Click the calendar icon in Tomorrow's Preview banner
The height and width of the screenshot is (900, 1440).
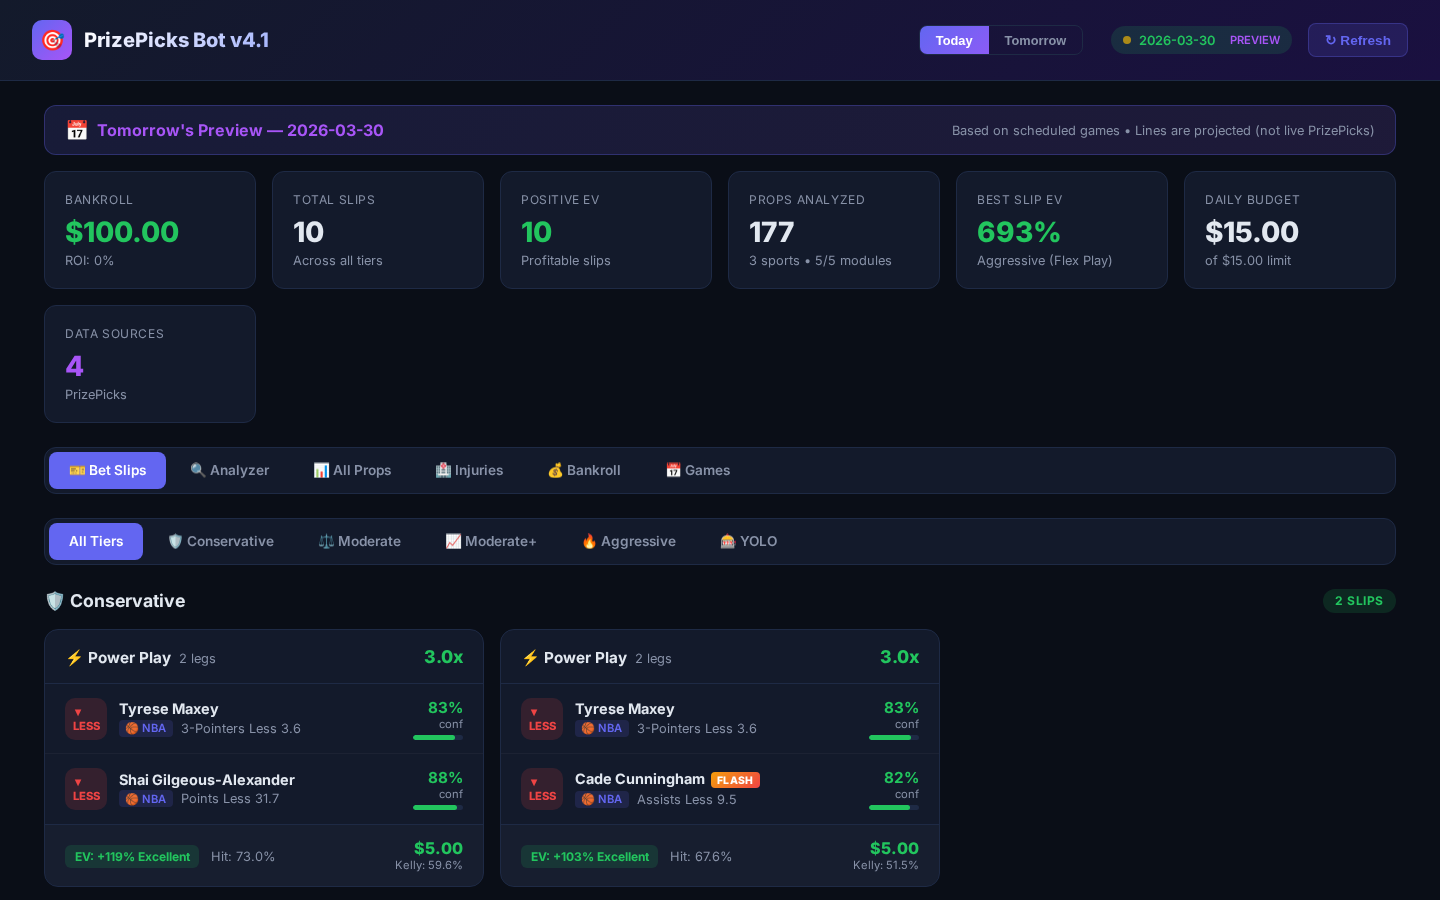coord(77,130)
